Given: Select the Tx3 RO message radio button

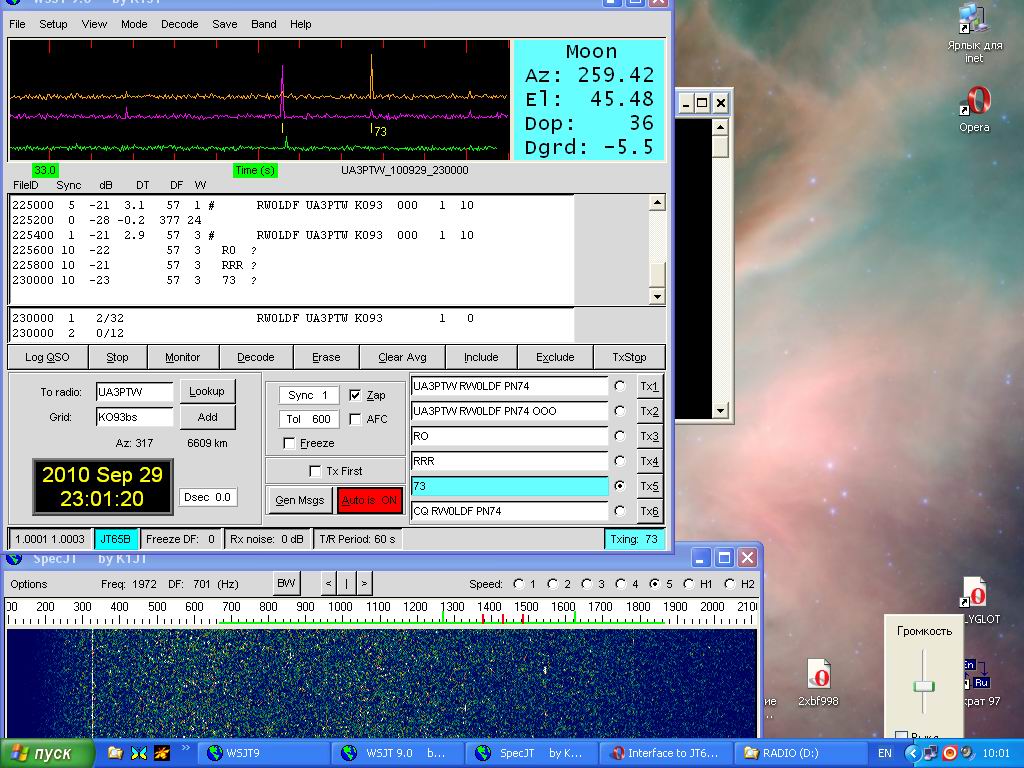Looking at the screenshot, I should 620,436.
